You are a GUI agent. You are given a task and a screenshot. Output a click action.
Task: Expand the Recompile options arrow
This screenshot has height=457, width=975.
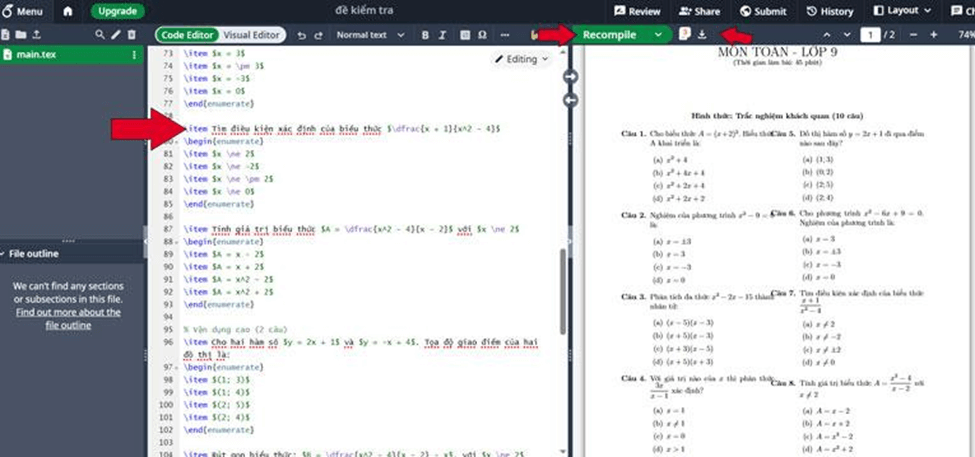657,35
